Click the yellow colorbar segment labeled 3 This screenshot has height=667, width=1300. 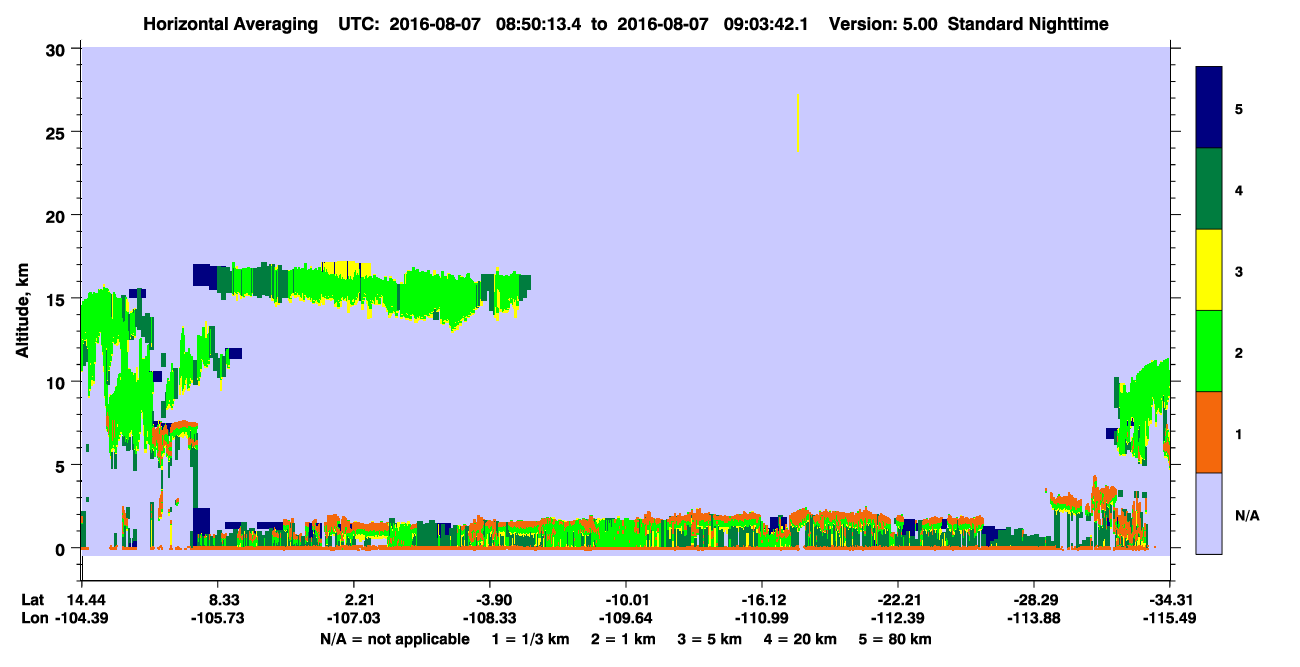[1209, 270]
